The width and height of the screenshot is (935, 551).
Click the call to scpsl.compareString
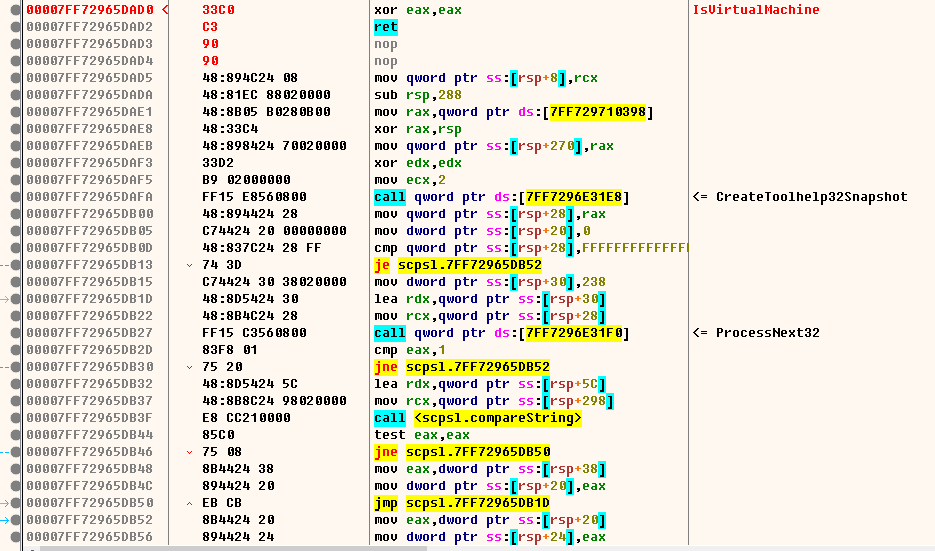pyautogui.click(x=478, y=418)
